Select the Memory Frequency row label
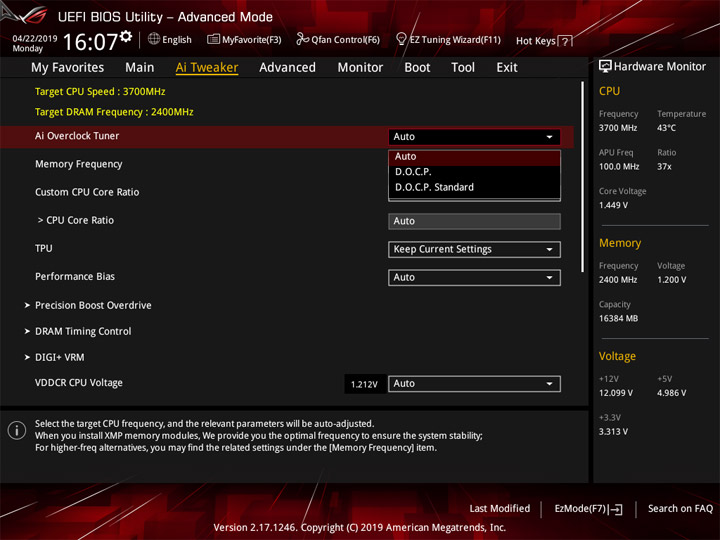The image size is (720, 540). [x=79, y=164]
